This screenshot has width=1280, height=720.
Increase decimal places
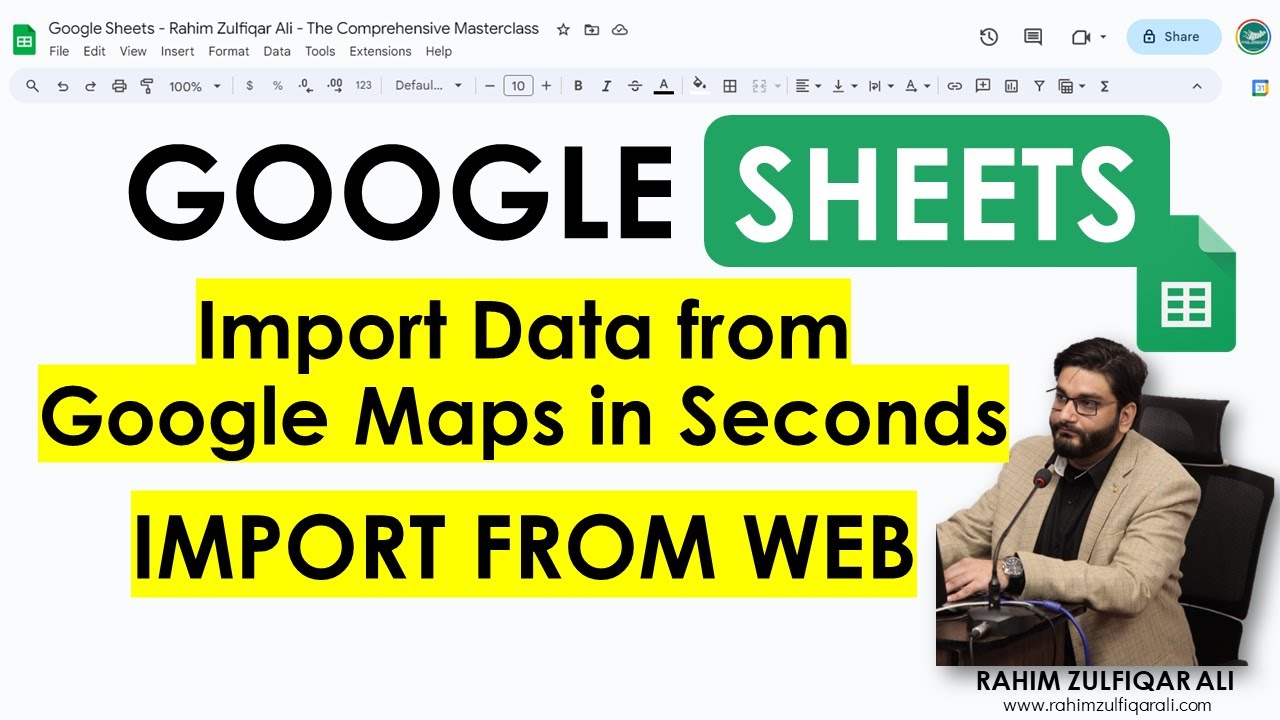point(335,86)
